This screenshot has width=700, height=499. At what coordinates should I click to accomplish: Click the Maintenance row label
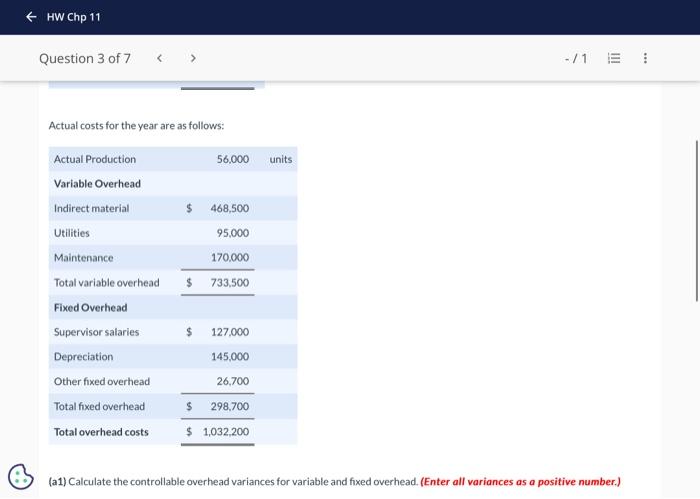[x=83, y=258]
